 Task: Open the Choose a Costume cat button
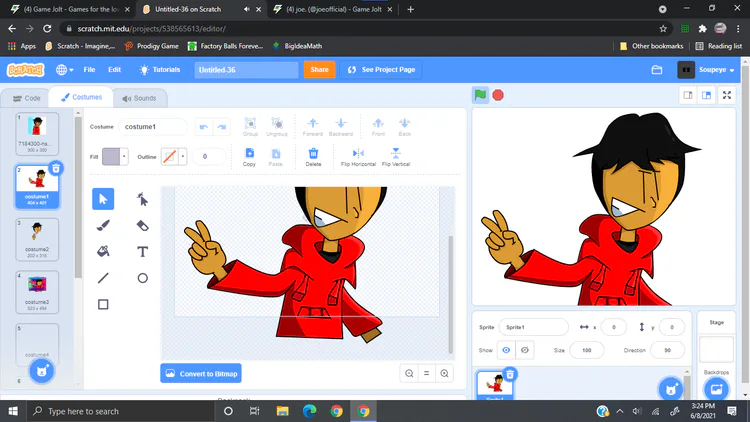point(42,371)
